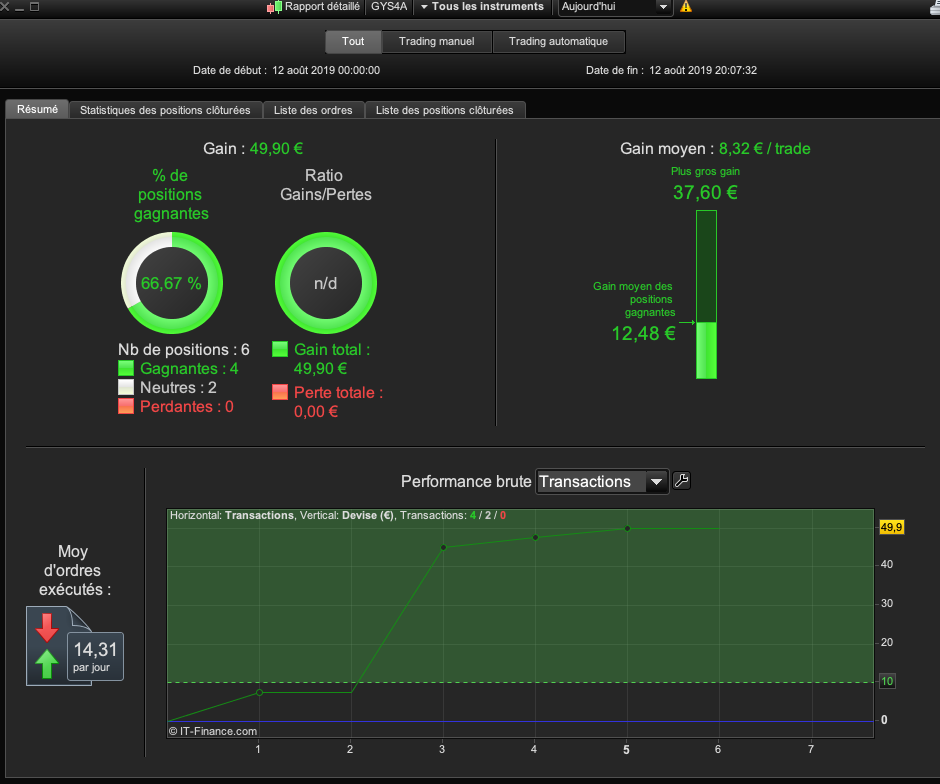
Task: Open the Liste des ordres tab
Action: click(x=313, y=110)
